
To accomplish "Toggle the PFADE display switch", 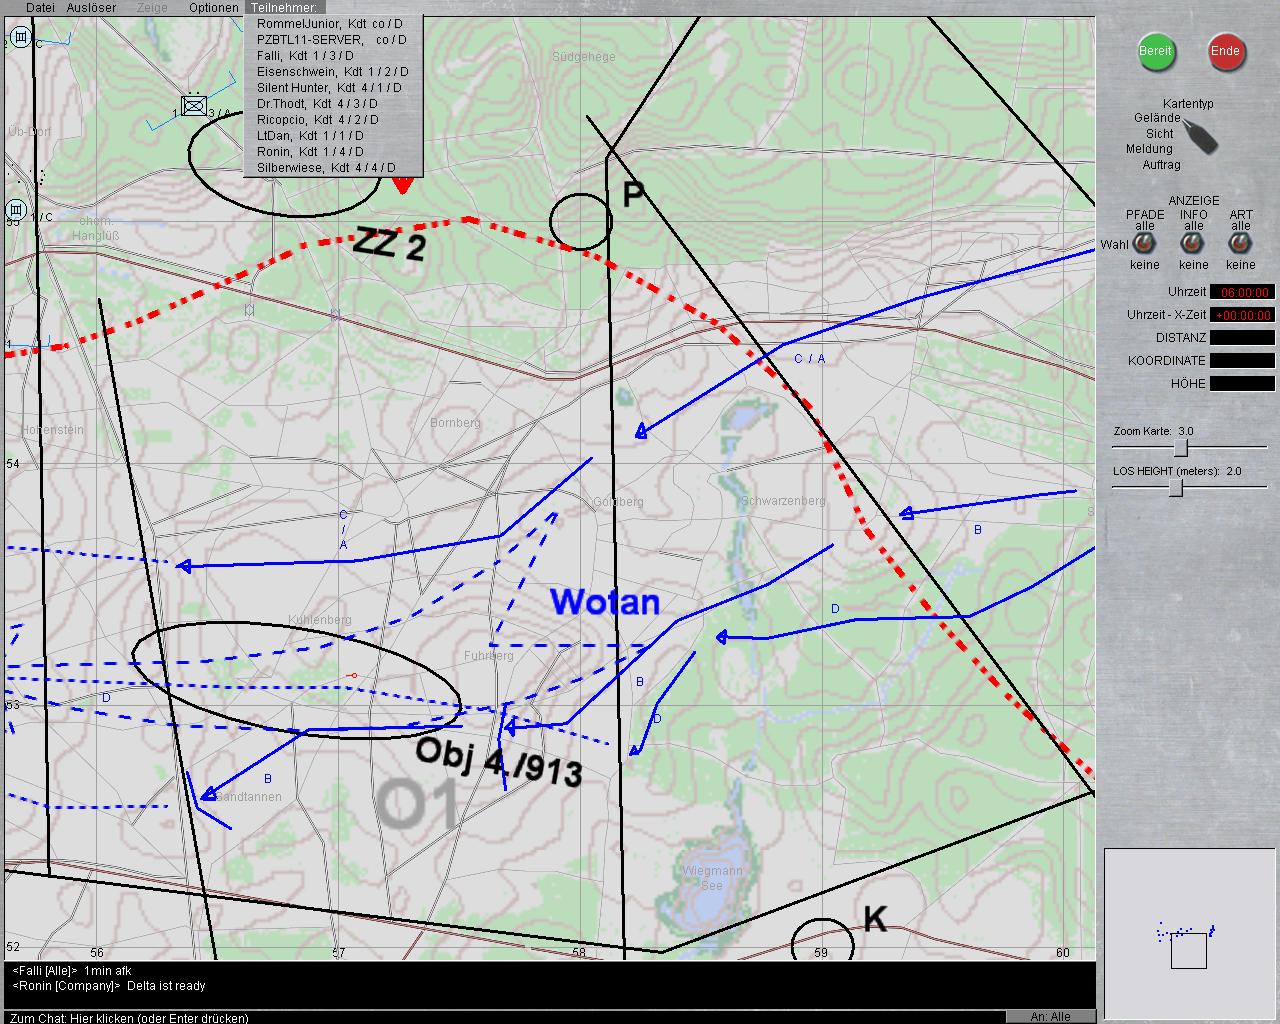I will tap(1144, 244).
